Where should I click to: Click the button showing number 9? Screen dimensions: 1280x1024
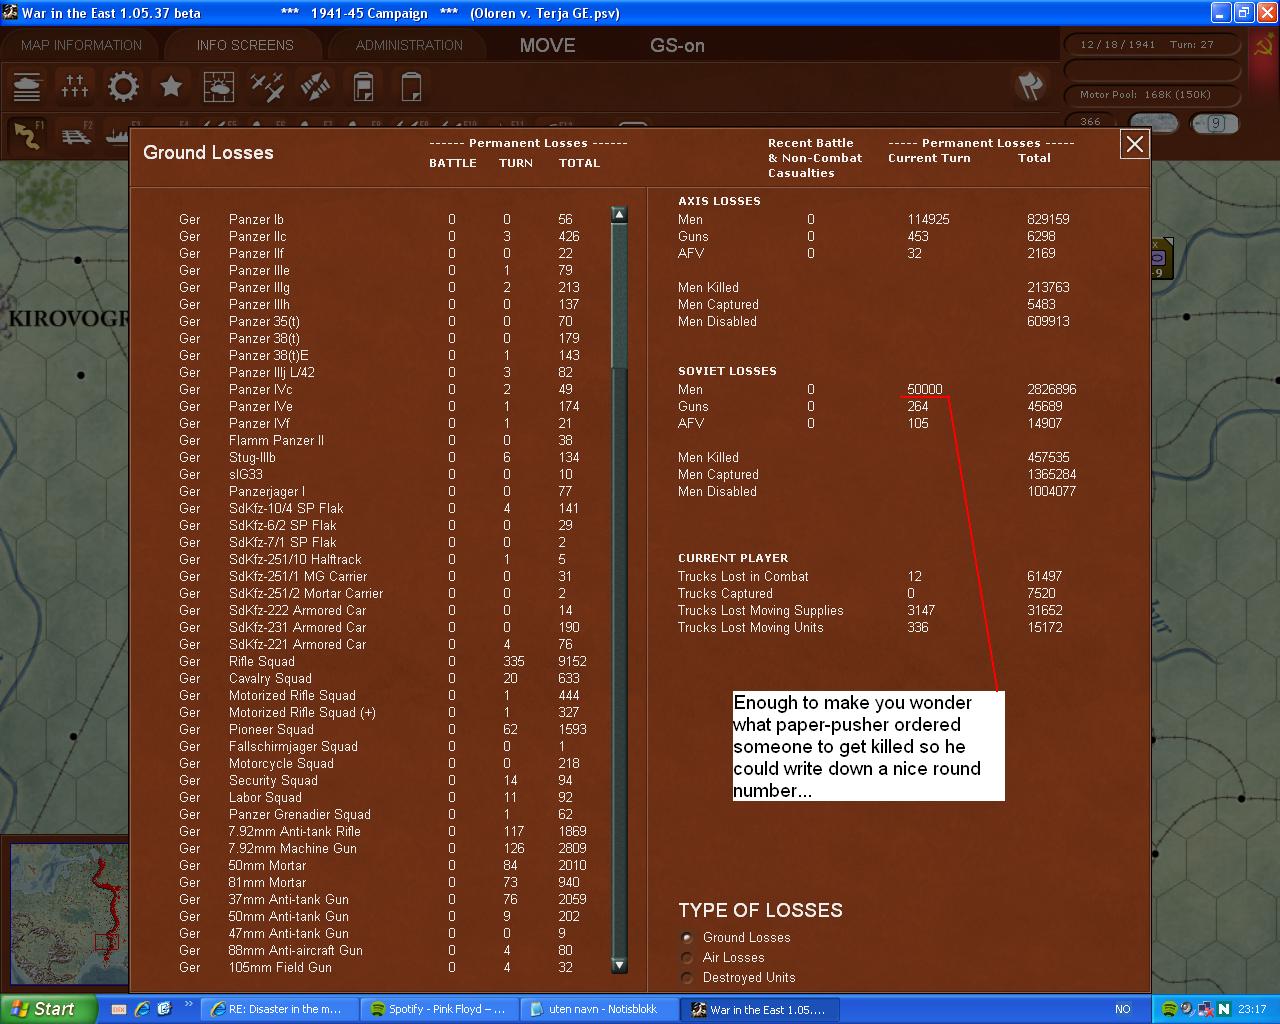coord(1215,123)
